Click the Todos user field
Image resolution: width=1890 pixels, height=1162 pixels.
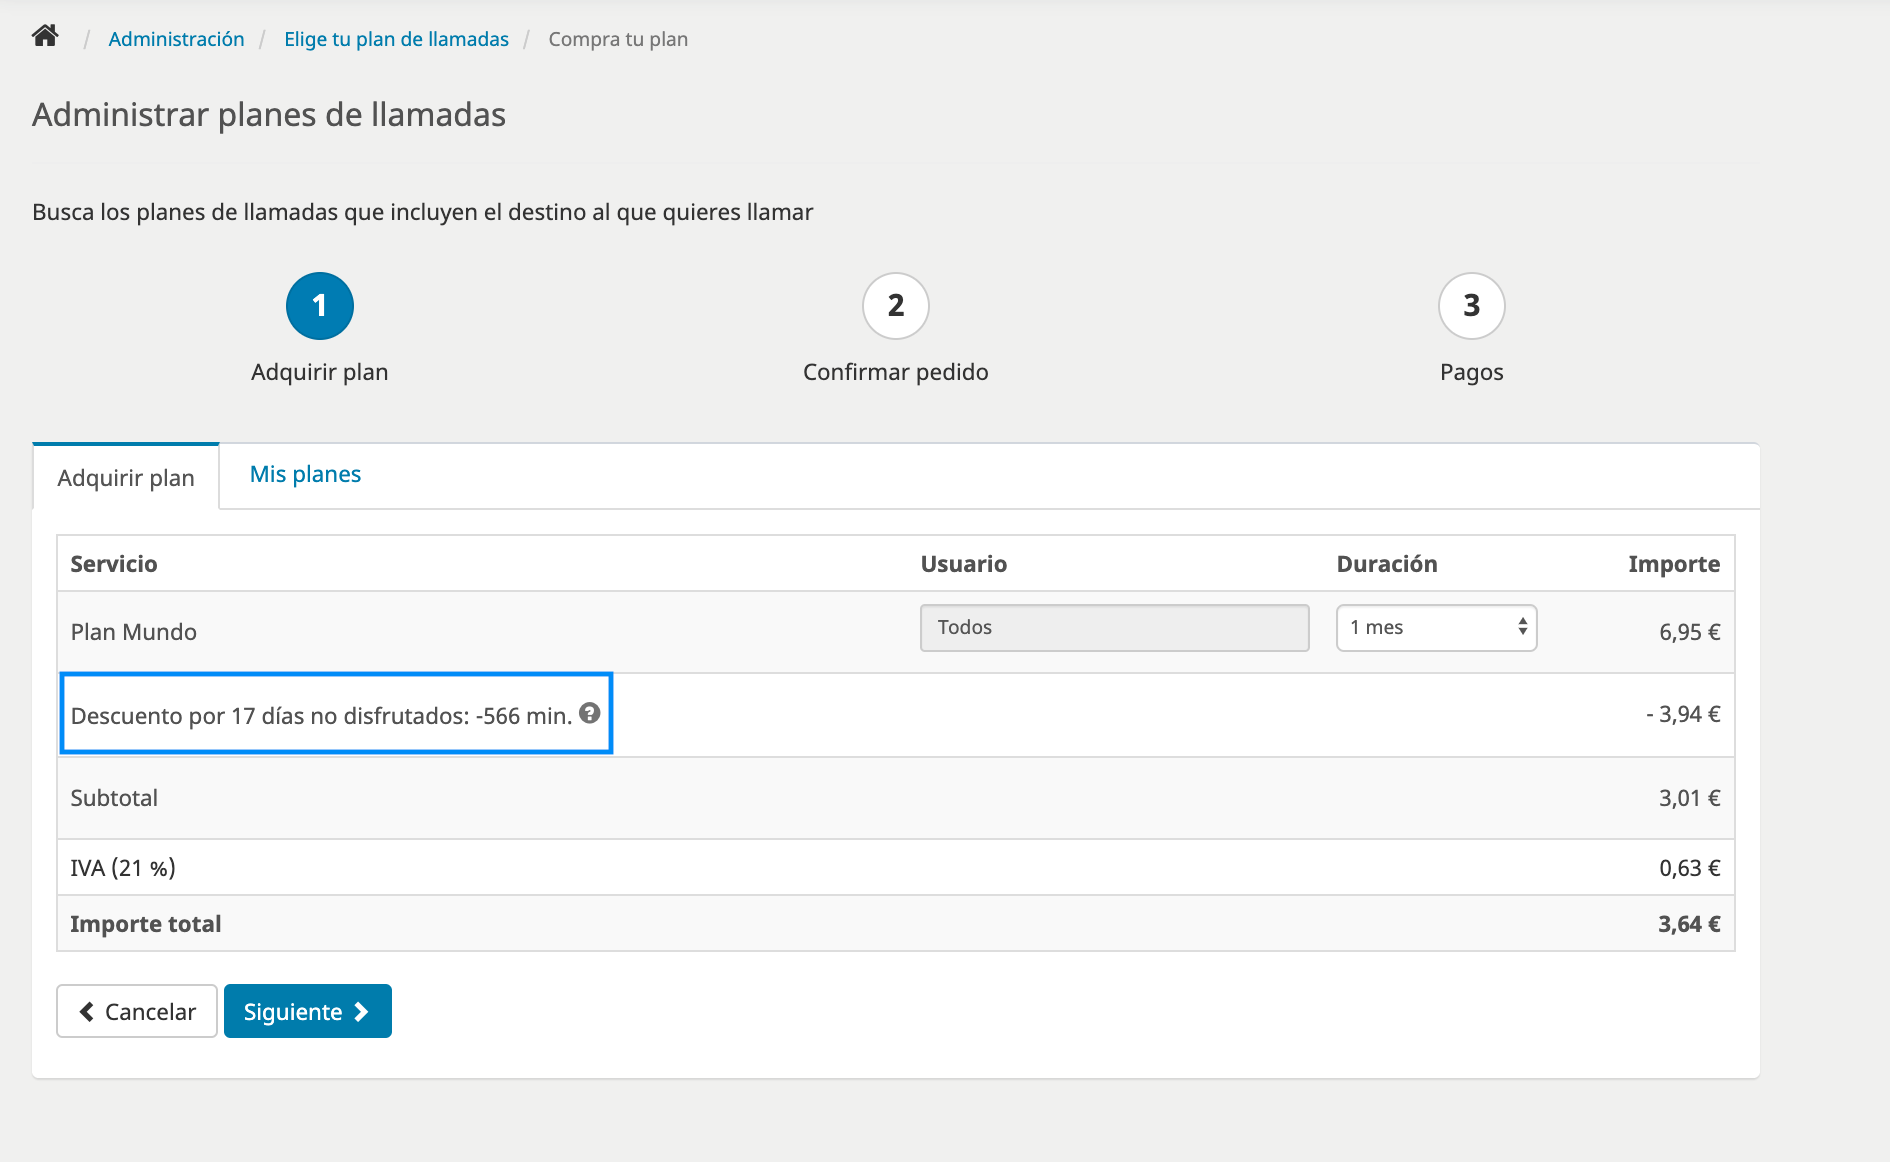click(1114, 628)
